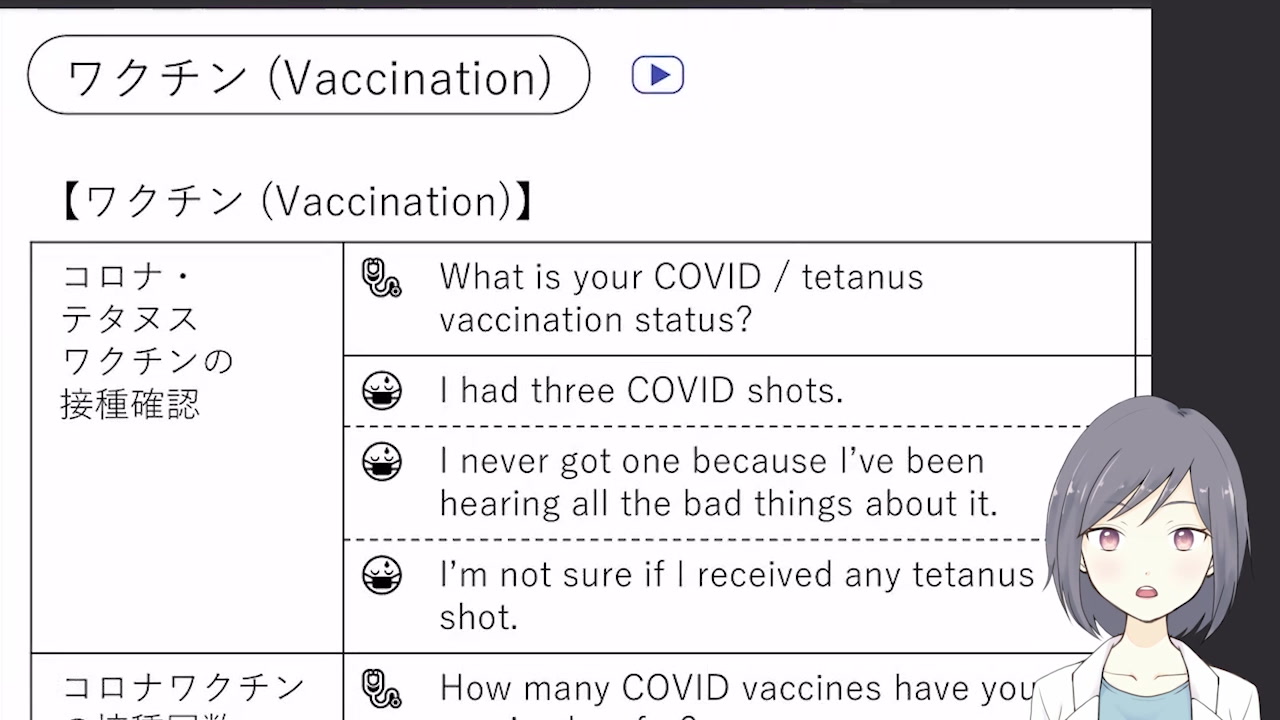Click the play button beside the Vaccination title
1280x720 pixels.
[x=657, y=75]
